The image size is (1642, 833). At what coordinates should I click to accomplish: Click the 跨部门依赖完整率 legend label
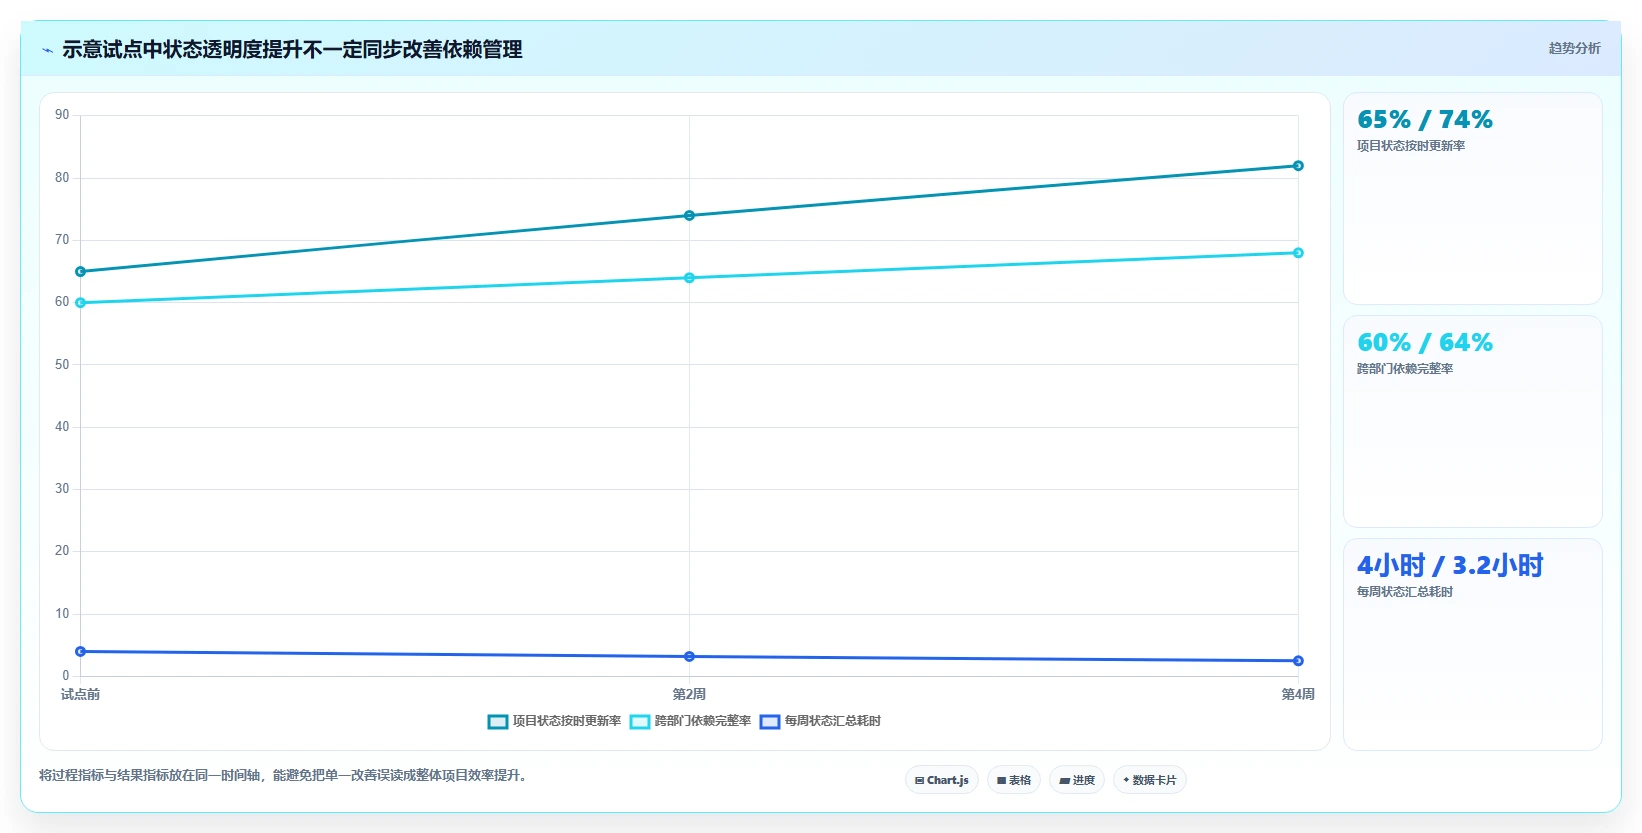[x=703, y=721]
